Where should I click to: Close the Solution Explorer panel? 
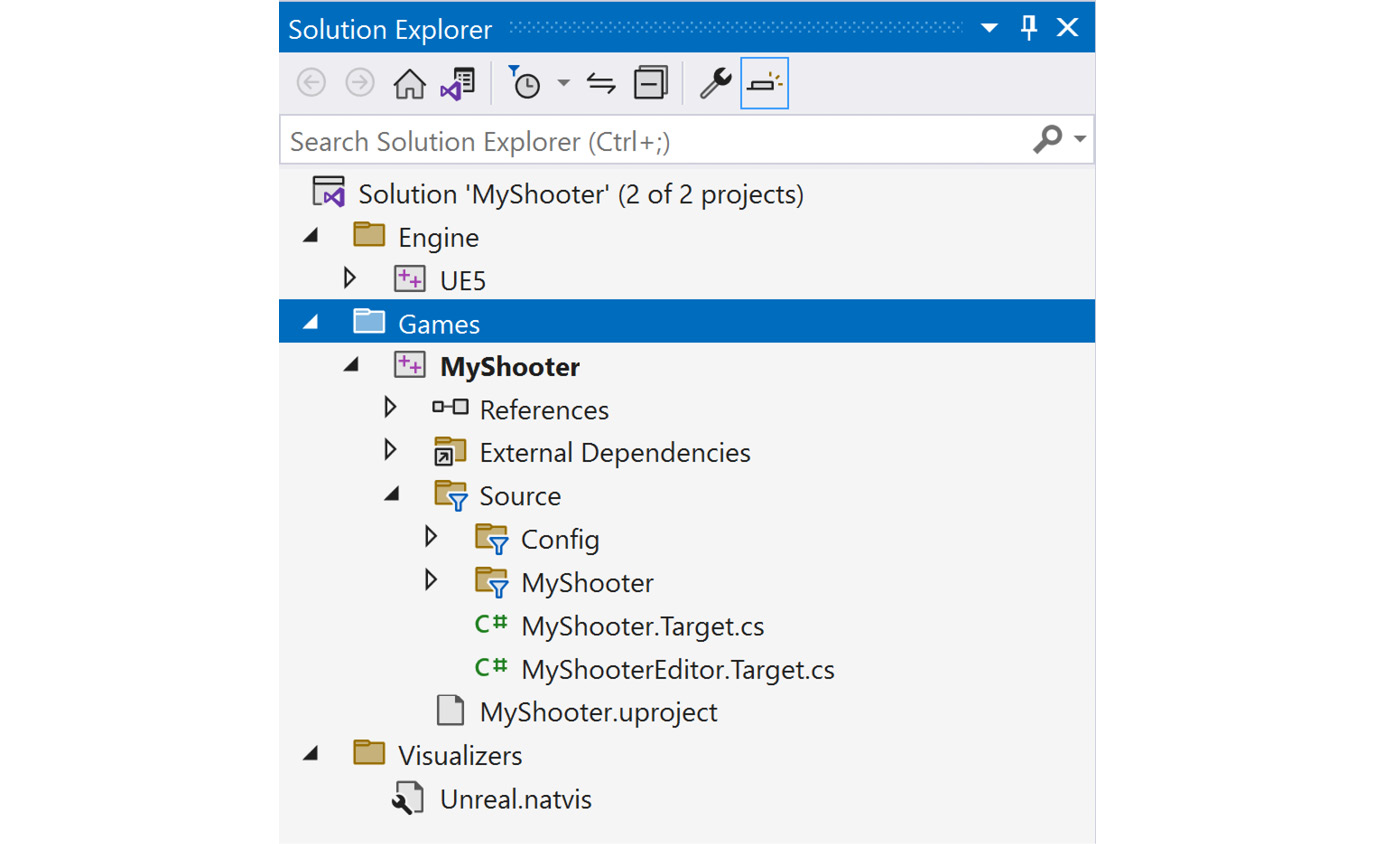coord(1068,28)
